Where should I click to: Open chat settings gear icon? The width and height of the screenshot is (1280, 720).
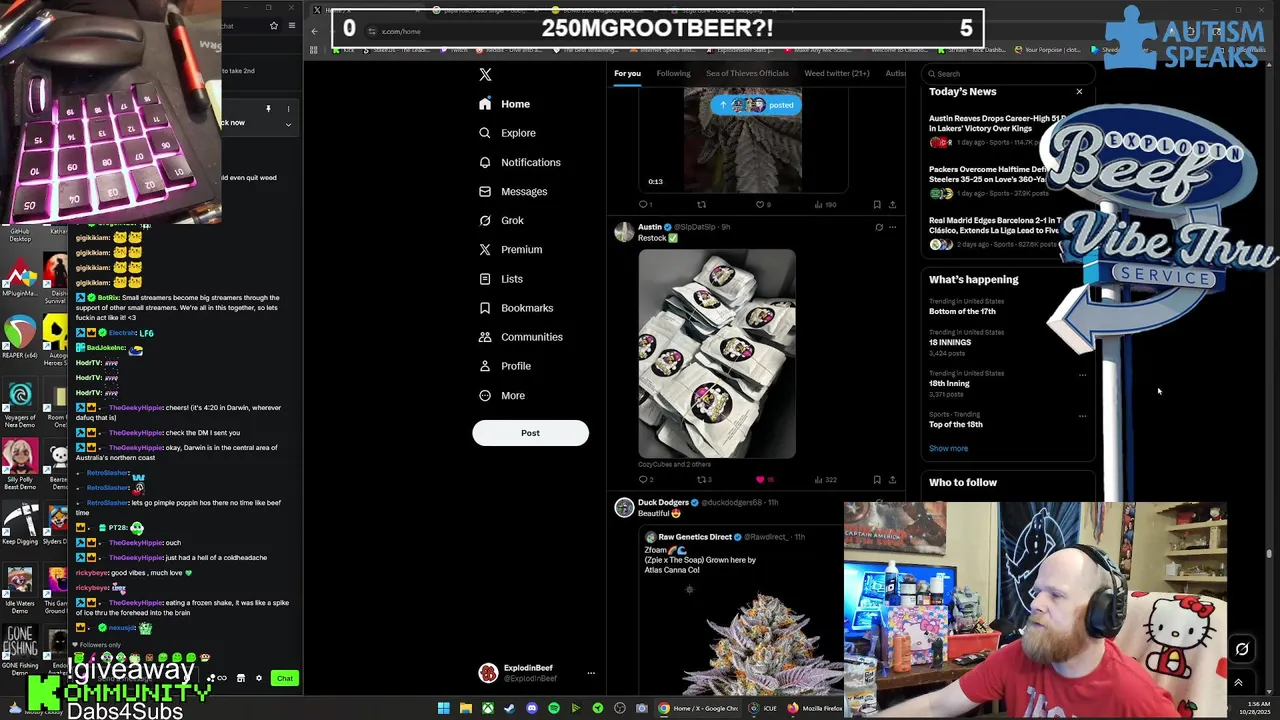click(x=258, y=678)
